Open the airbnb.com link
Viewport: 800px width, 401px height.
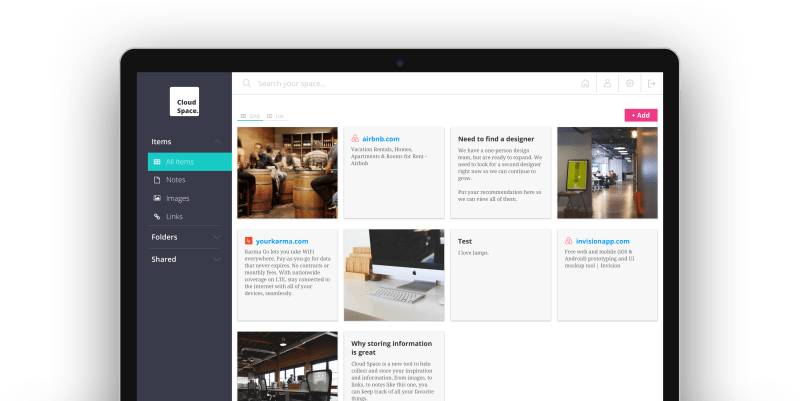pyautogui.click(x=381, y=139)
